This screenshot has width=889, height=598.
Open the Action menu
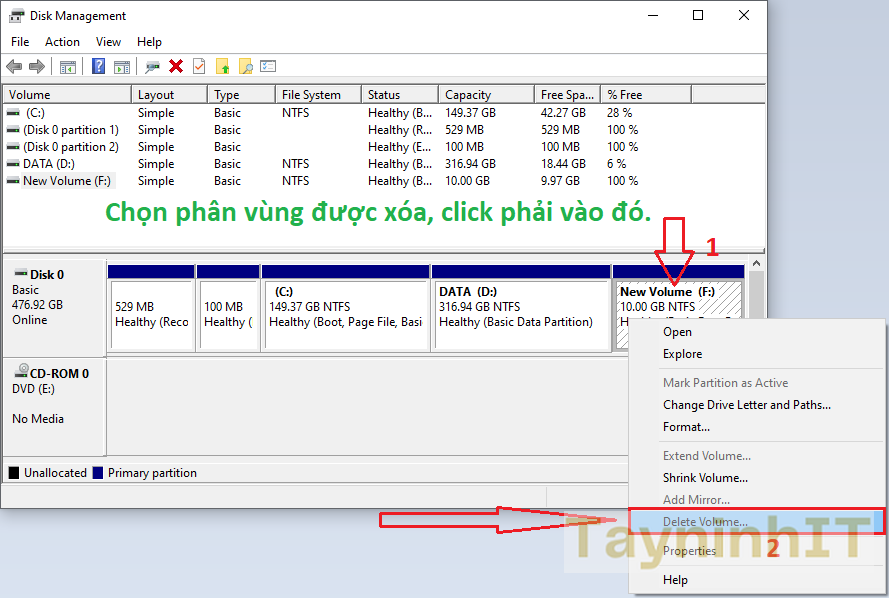point(62,42)
